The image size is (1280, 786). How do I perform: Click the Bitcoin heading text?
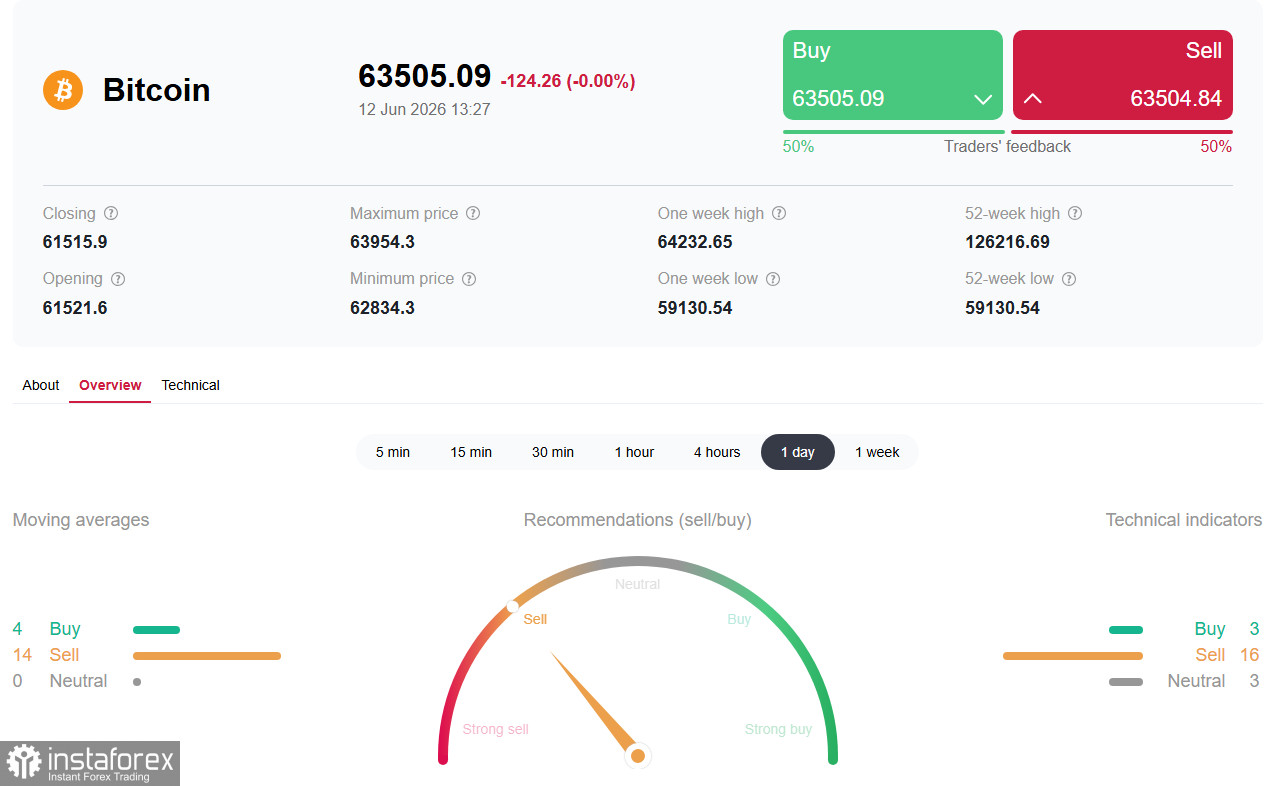point(157,90)
